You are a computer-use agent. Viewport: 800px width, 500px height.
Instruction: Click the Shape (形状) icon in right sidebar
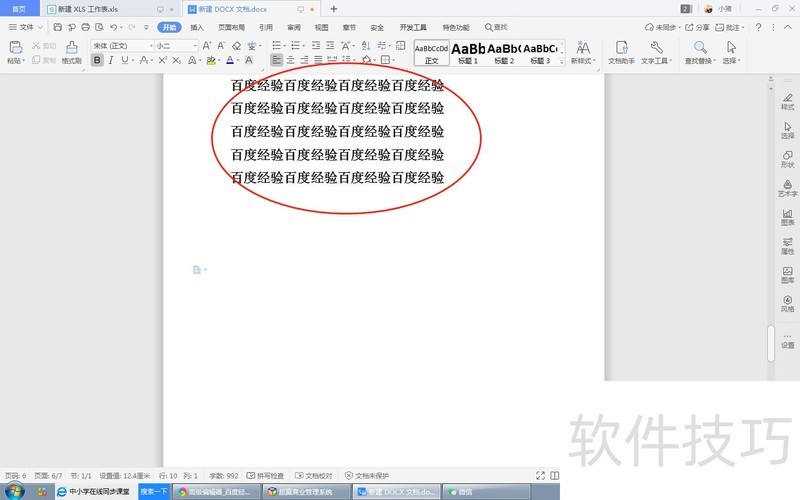pyautogui.click(x=787, y=159)
